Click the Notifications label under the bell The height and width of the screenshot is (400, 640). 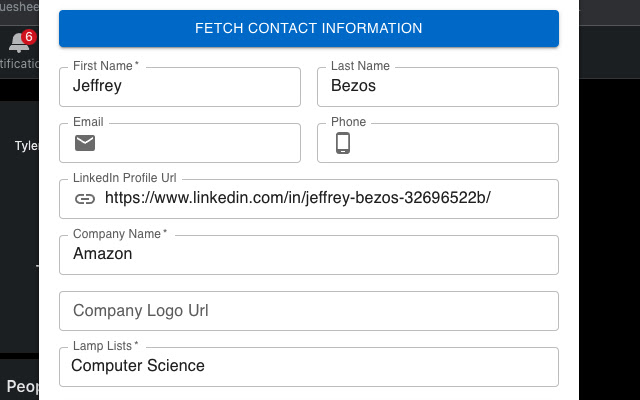(18, 64)
